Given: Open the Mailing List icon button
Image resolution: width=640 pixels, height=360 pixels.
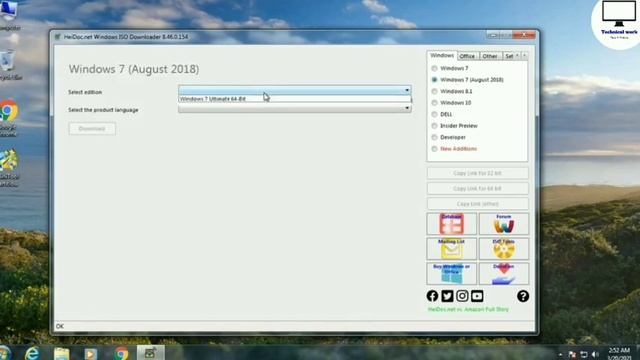Looking at the screenshot, I should (x=451, y=249).
